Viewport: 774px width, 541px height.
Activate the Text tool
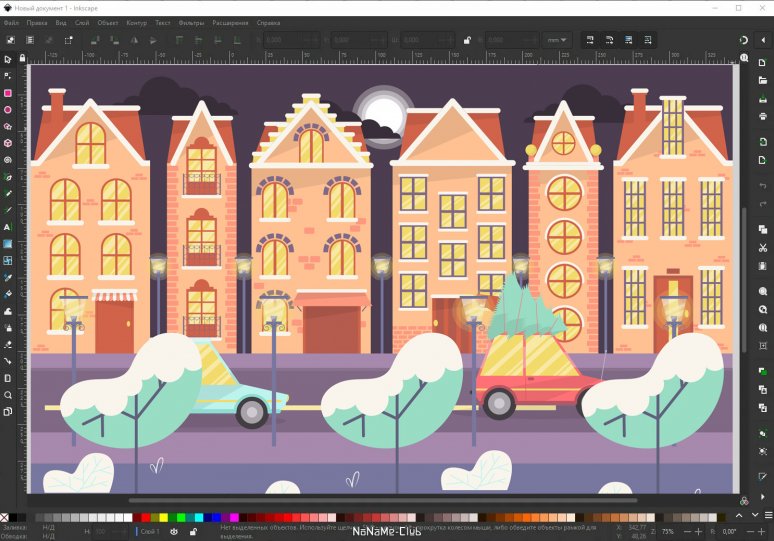pos(8,228)
